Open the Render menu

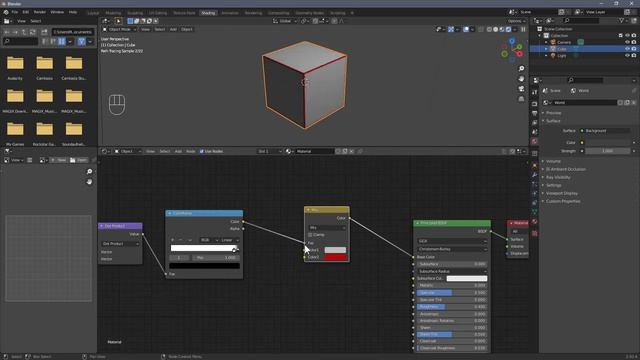pyautogui.click(x=40, y=12)
